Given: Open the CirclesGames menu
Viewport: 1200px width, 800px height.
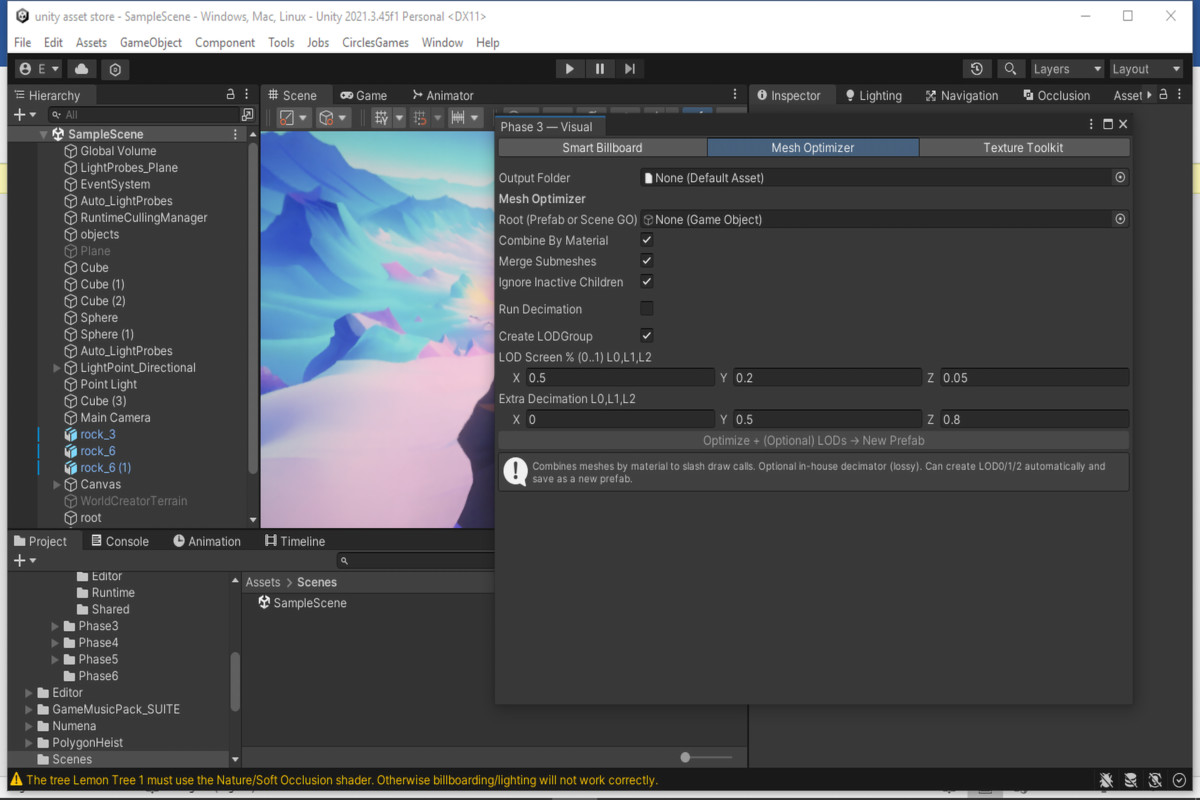Looking at the screenshot, I should coord(375,42).
